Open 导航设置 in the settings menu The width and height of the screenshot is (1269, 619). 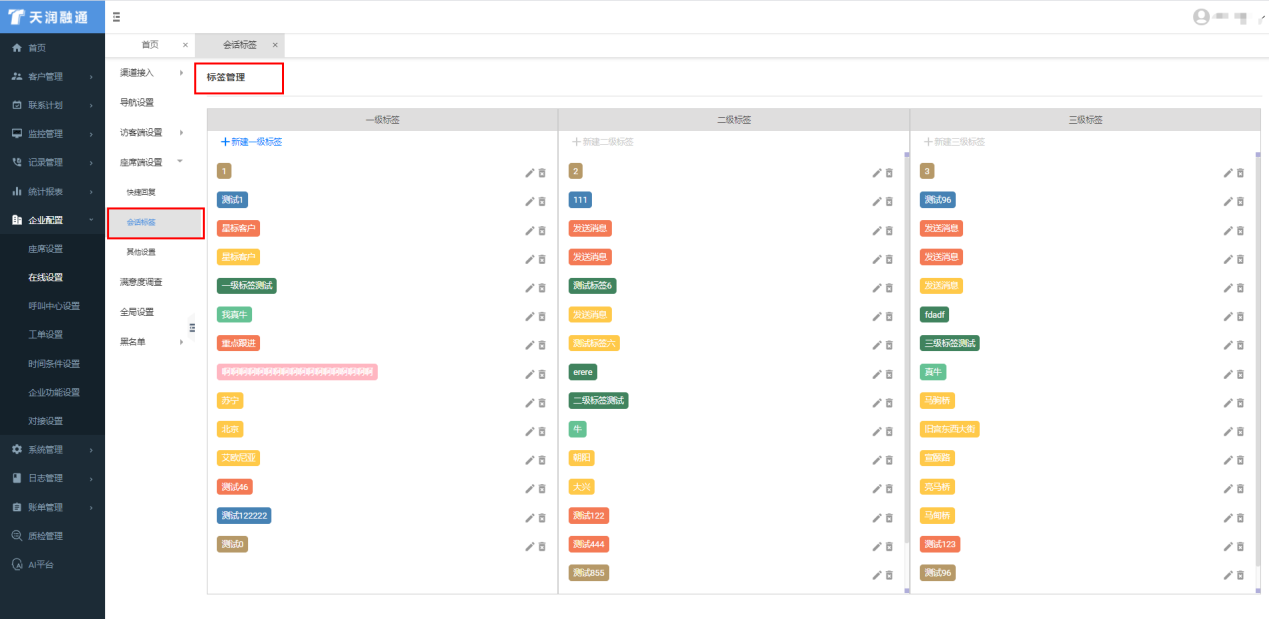tap(137, 102)
